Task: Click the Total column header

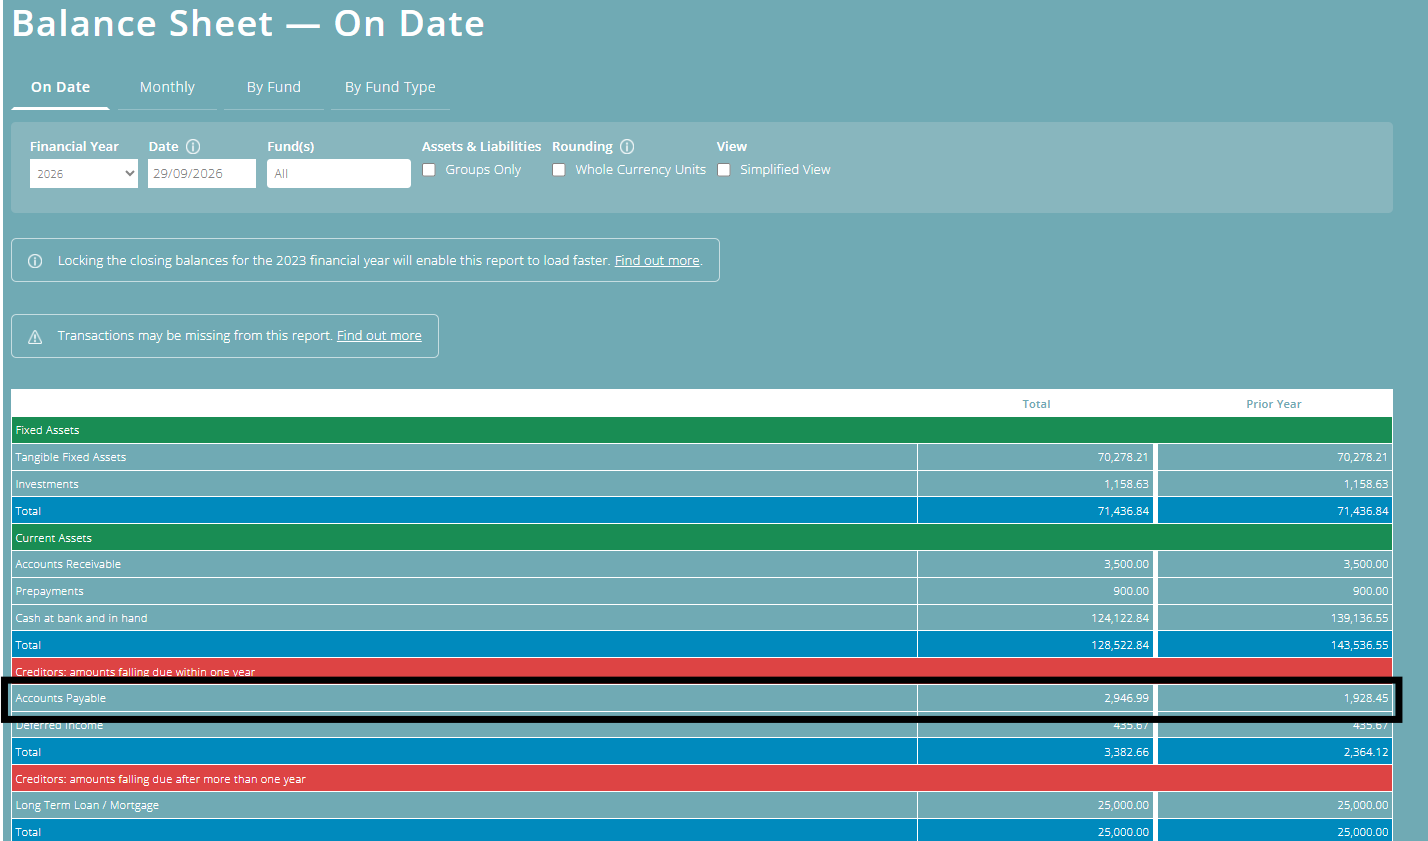Action: point(1036,404)
